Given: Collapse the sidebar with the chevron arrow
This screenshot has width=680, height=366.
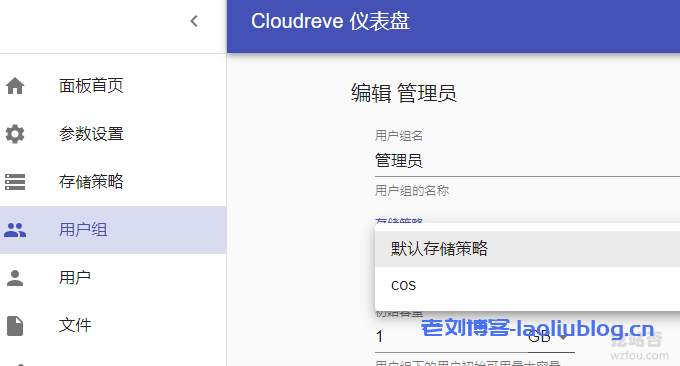Looking at the screenshot, I should (x=194, y=21).
